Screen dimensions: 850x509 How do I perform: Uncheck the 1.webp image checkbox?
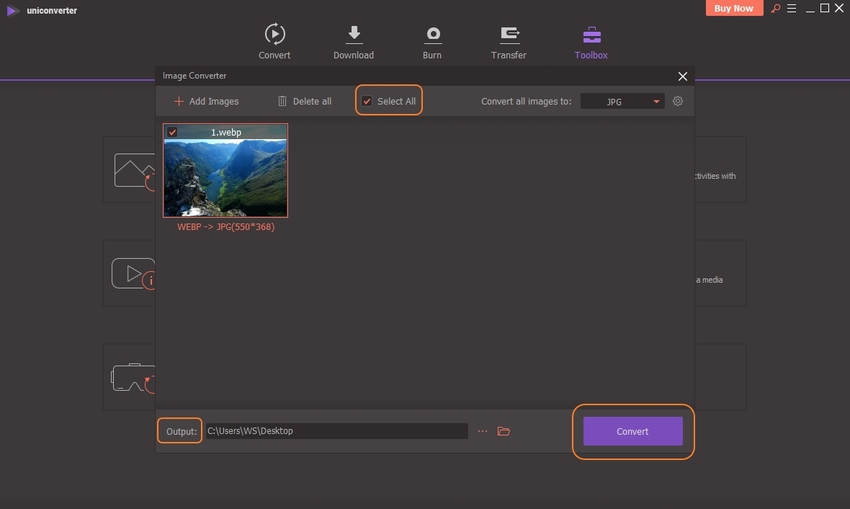coord(173,132)
